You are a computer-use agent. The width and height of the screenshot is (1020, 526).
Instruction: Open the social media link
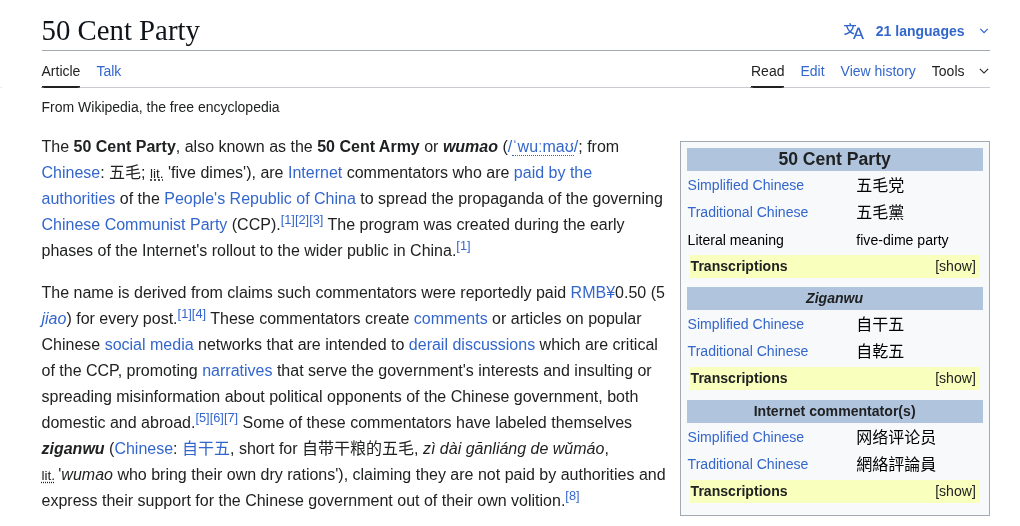[149, 345]
